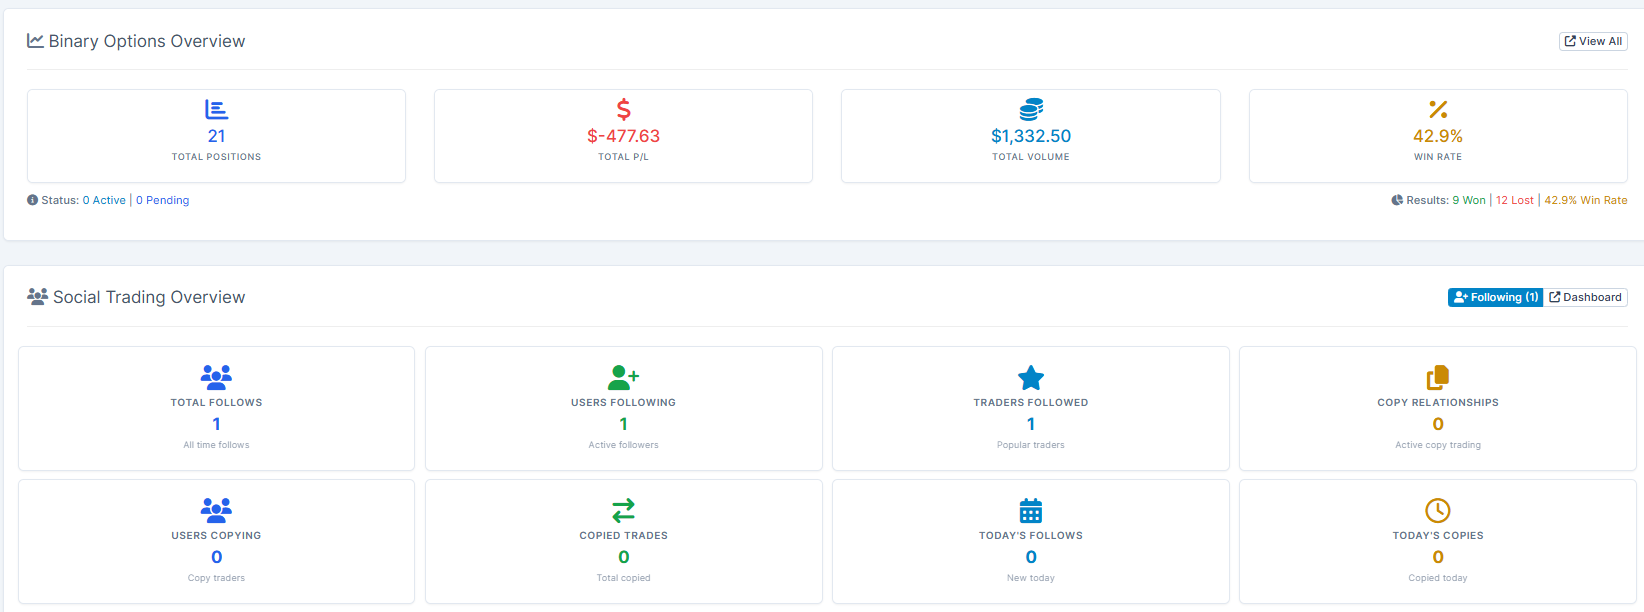Click the Users Copying people icon
The image size is (1644, 612).
[x=216, y=510]
